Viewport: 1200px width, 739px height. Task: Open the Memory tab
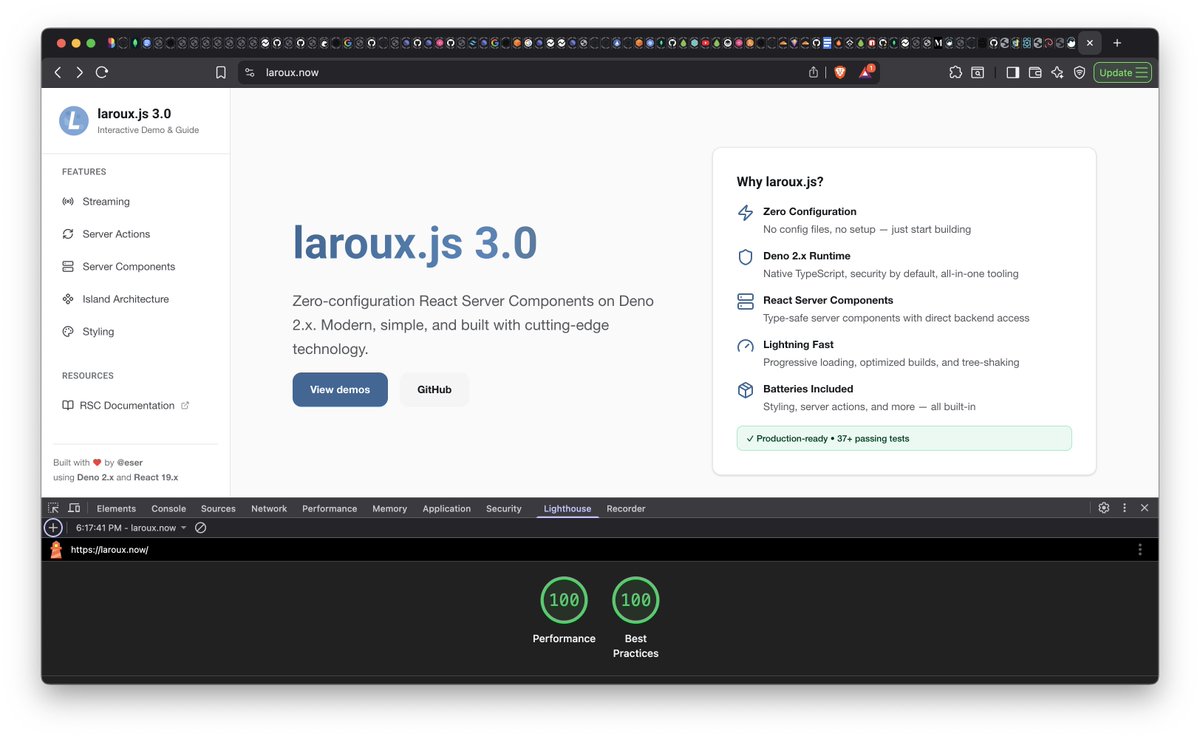(389, 508)
